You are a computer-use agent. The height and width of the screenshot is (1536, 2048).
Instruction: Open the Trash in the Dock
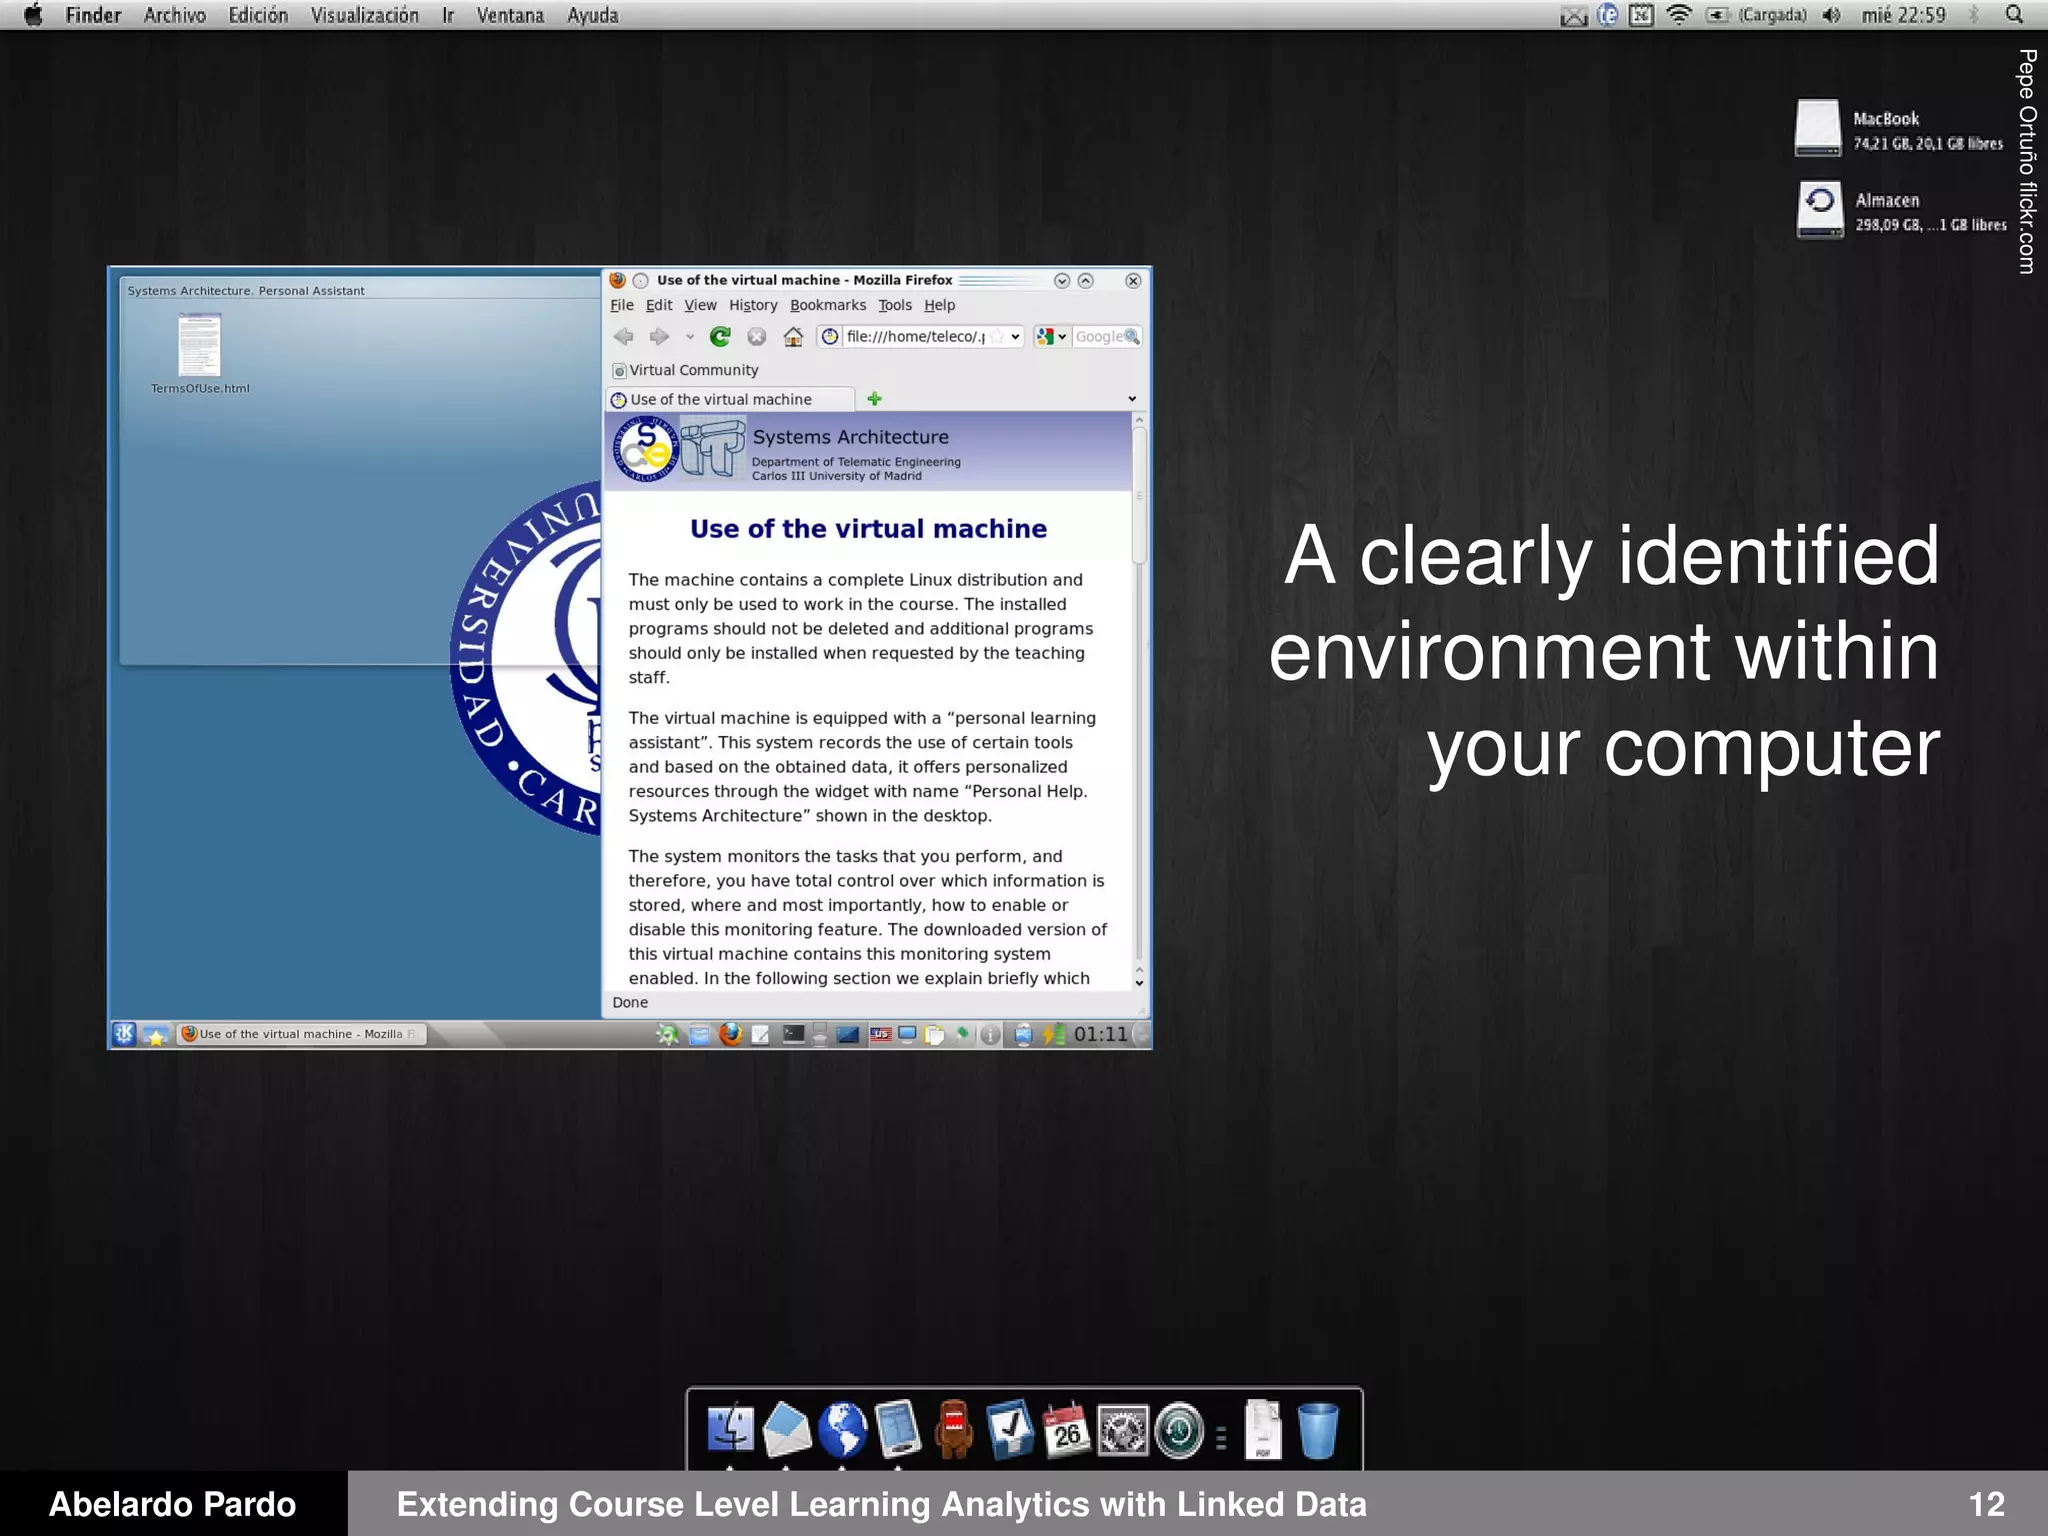(x=1317, y=1430)
